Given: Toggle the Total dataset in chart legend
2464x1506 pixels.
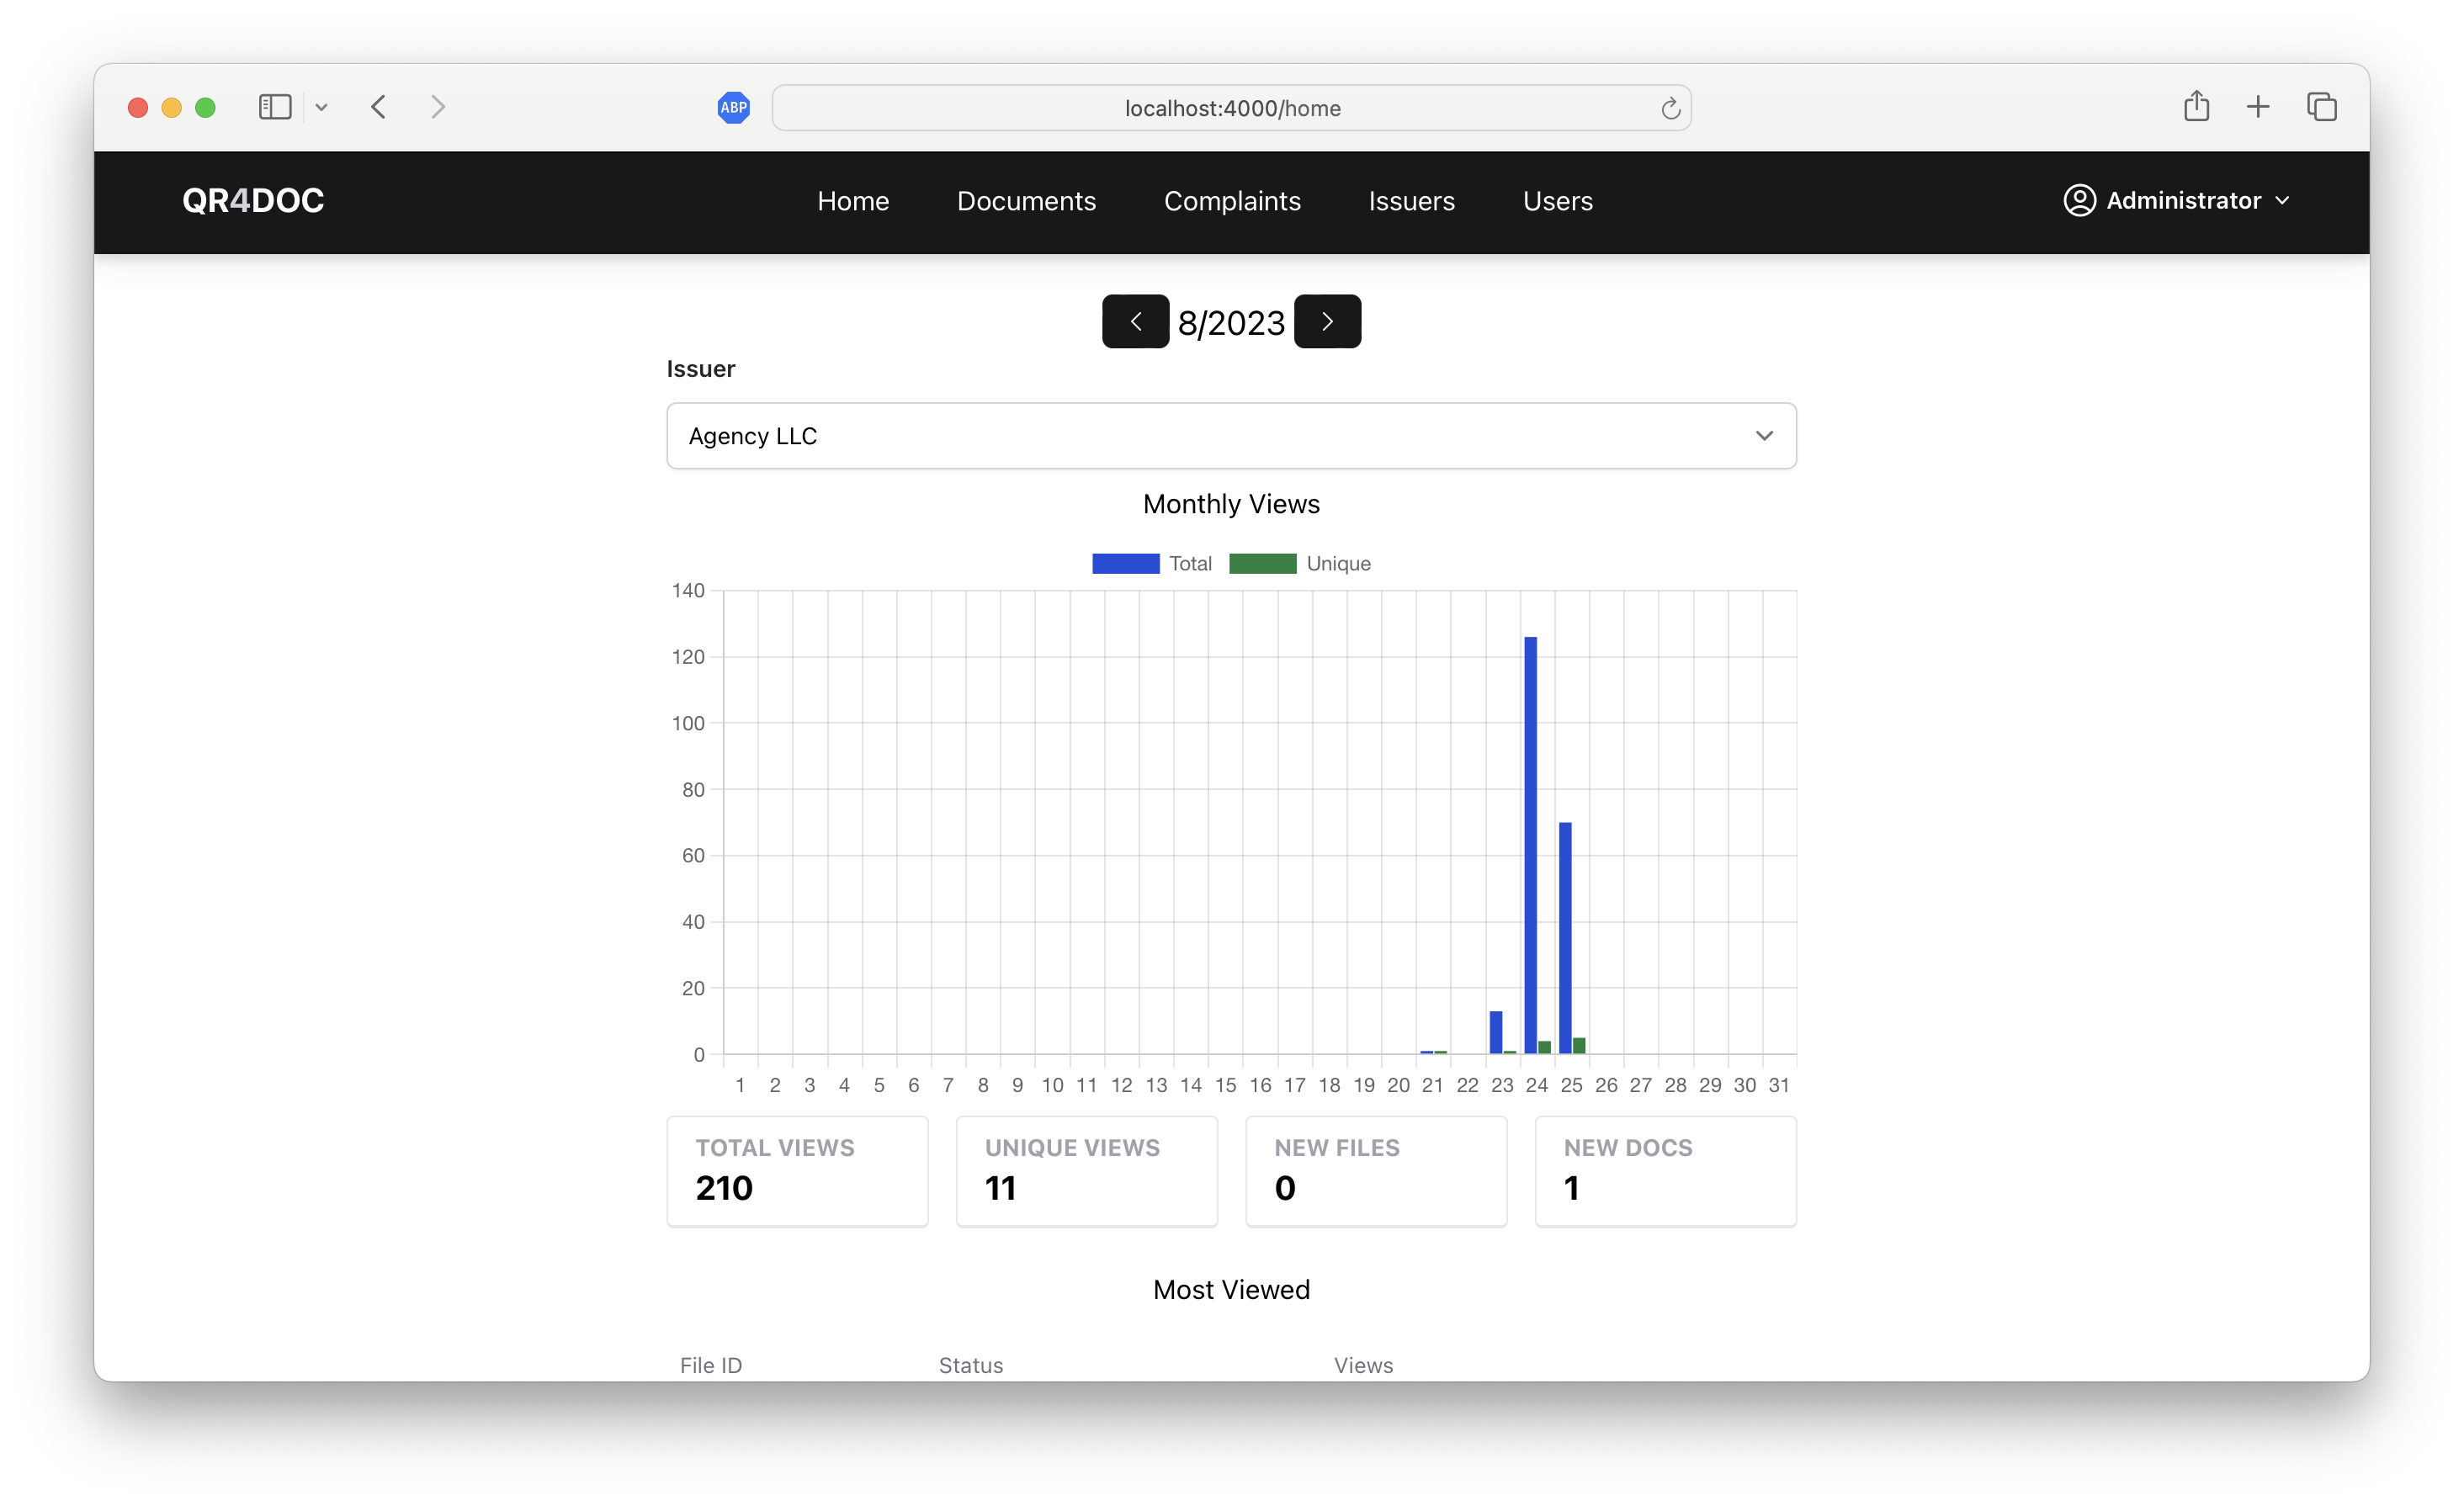Looking at the screenshot, I should point(1151,563).
